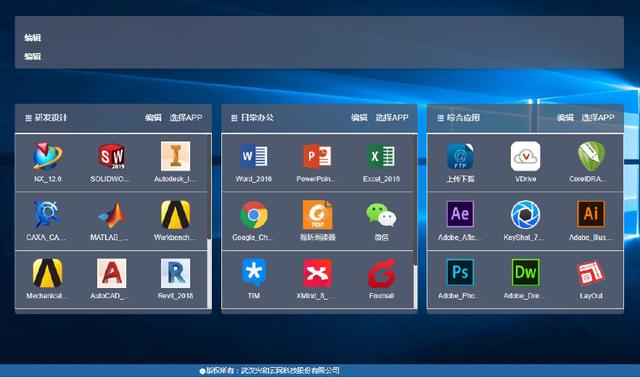Launch the Foxmail app icon
The height and width of the screenshot is (378, 640).
pos(381,273)
